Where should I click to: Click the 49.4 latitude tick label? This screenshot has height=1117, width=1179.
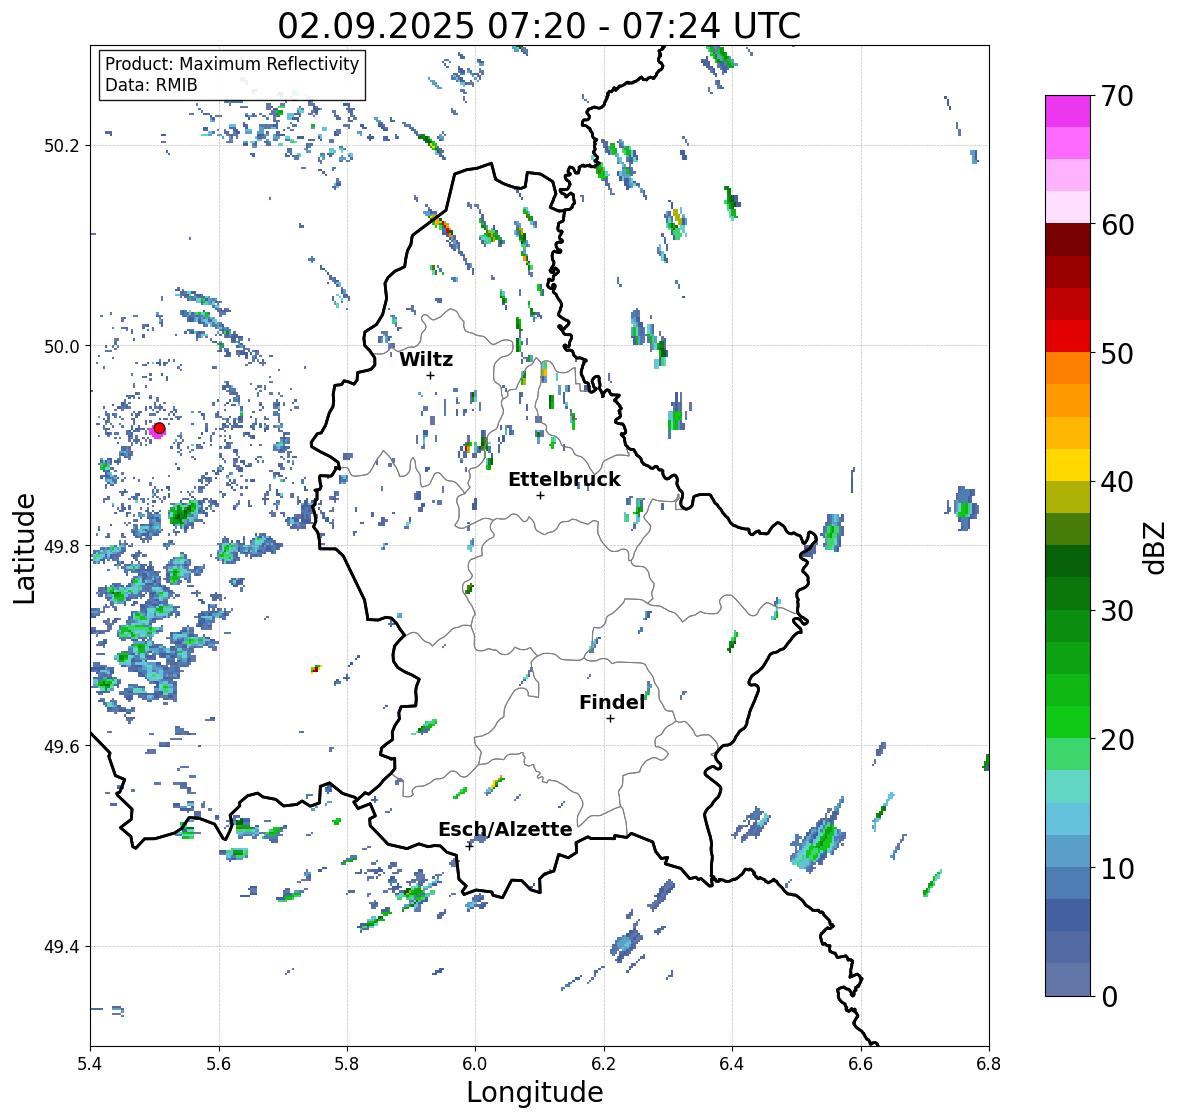click(x=62, y=947)
